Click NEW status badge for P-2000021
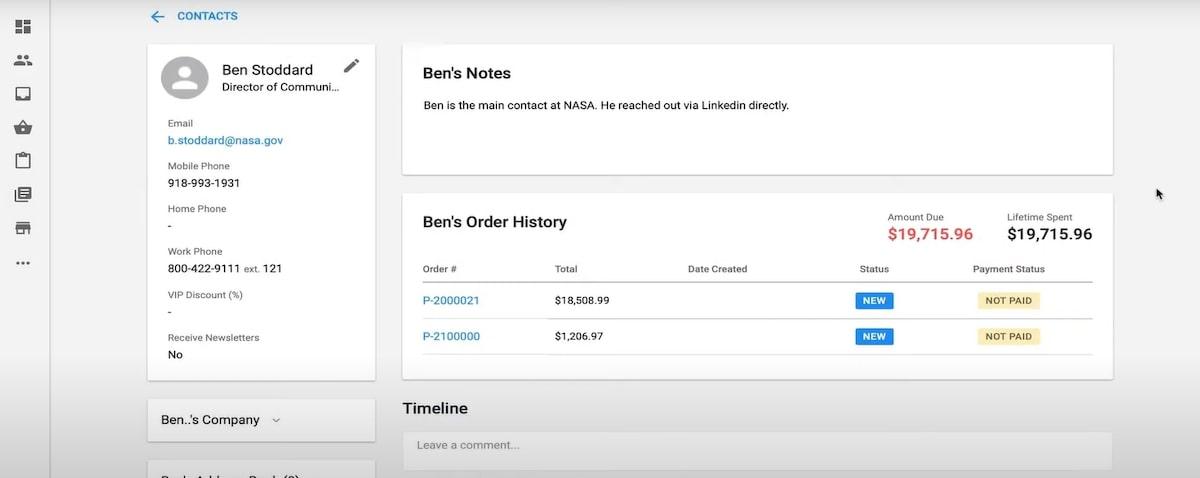 tap(874, 300)
